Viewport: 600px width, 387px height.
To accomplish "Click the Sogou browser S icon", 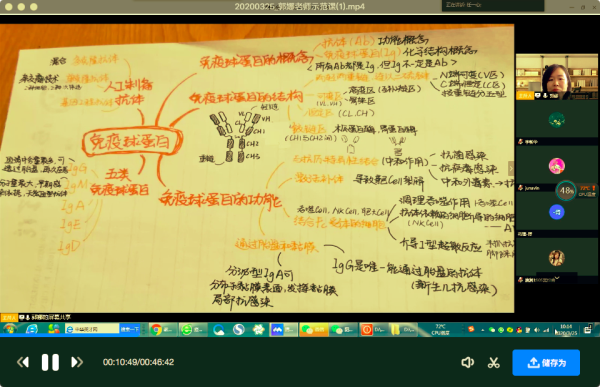I will (238, 329).
